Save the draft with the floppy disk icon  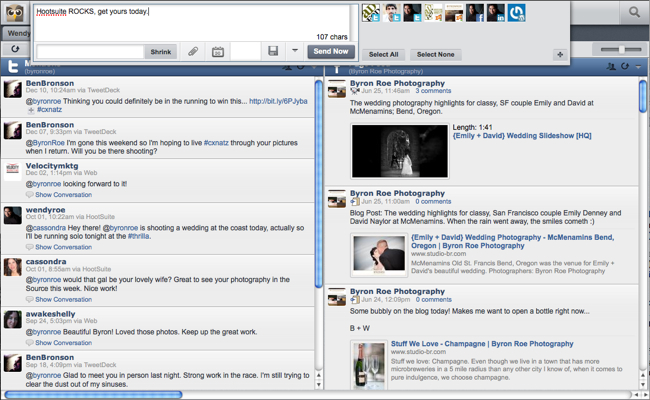coord(273,51)
